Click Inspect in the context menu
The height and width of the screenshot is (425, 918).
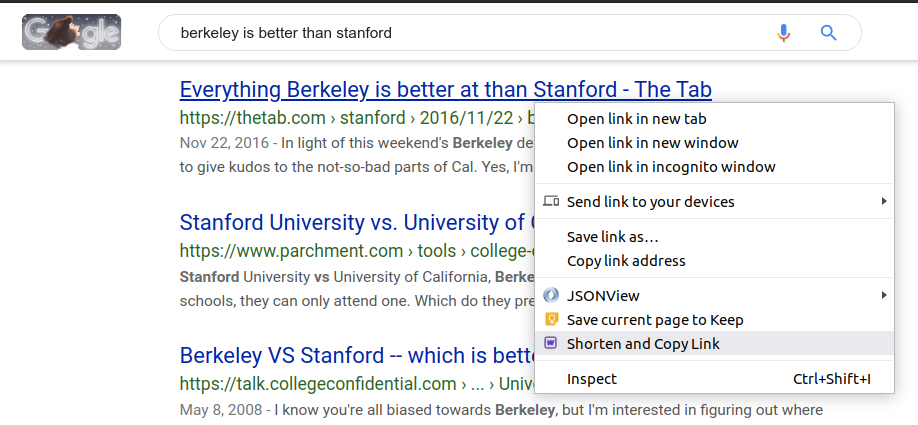[592, 379]
